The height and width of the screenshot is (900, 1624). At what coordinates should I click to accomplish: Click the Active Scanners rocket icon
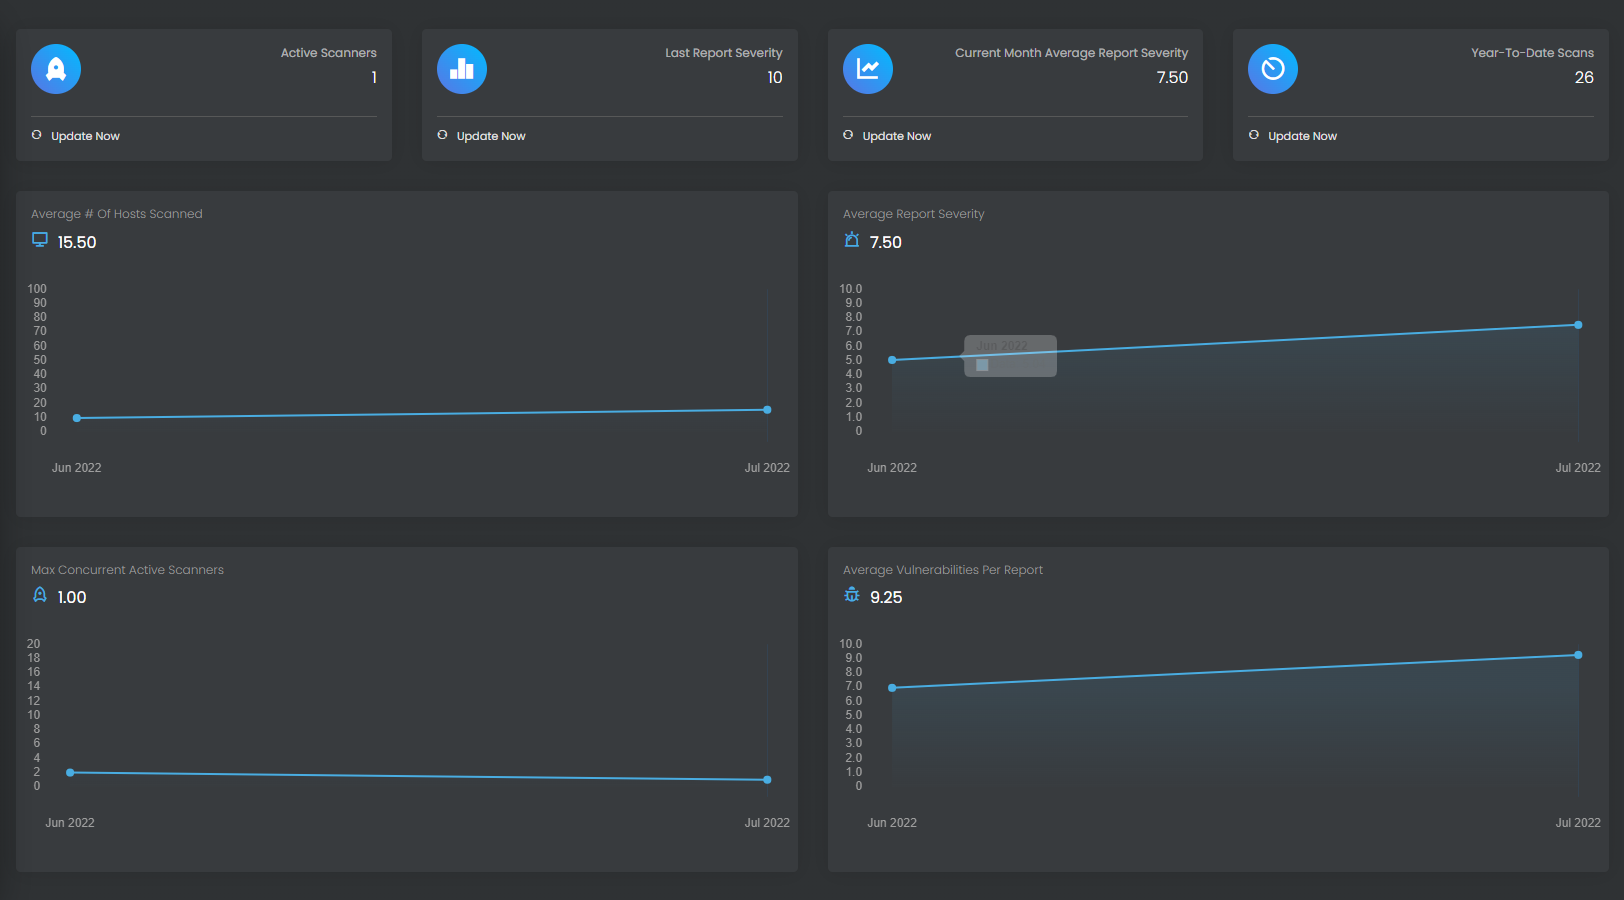point(56,69)
